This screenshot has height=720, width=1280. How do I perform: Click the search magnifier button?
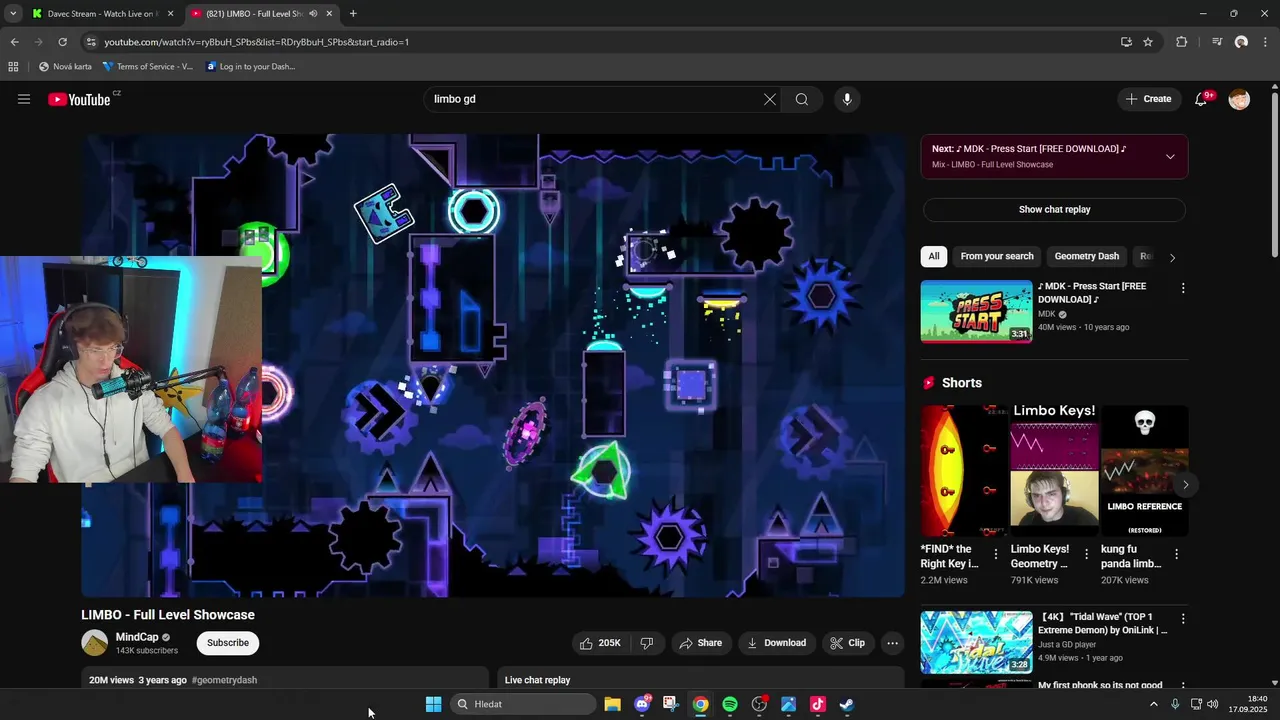802,99
